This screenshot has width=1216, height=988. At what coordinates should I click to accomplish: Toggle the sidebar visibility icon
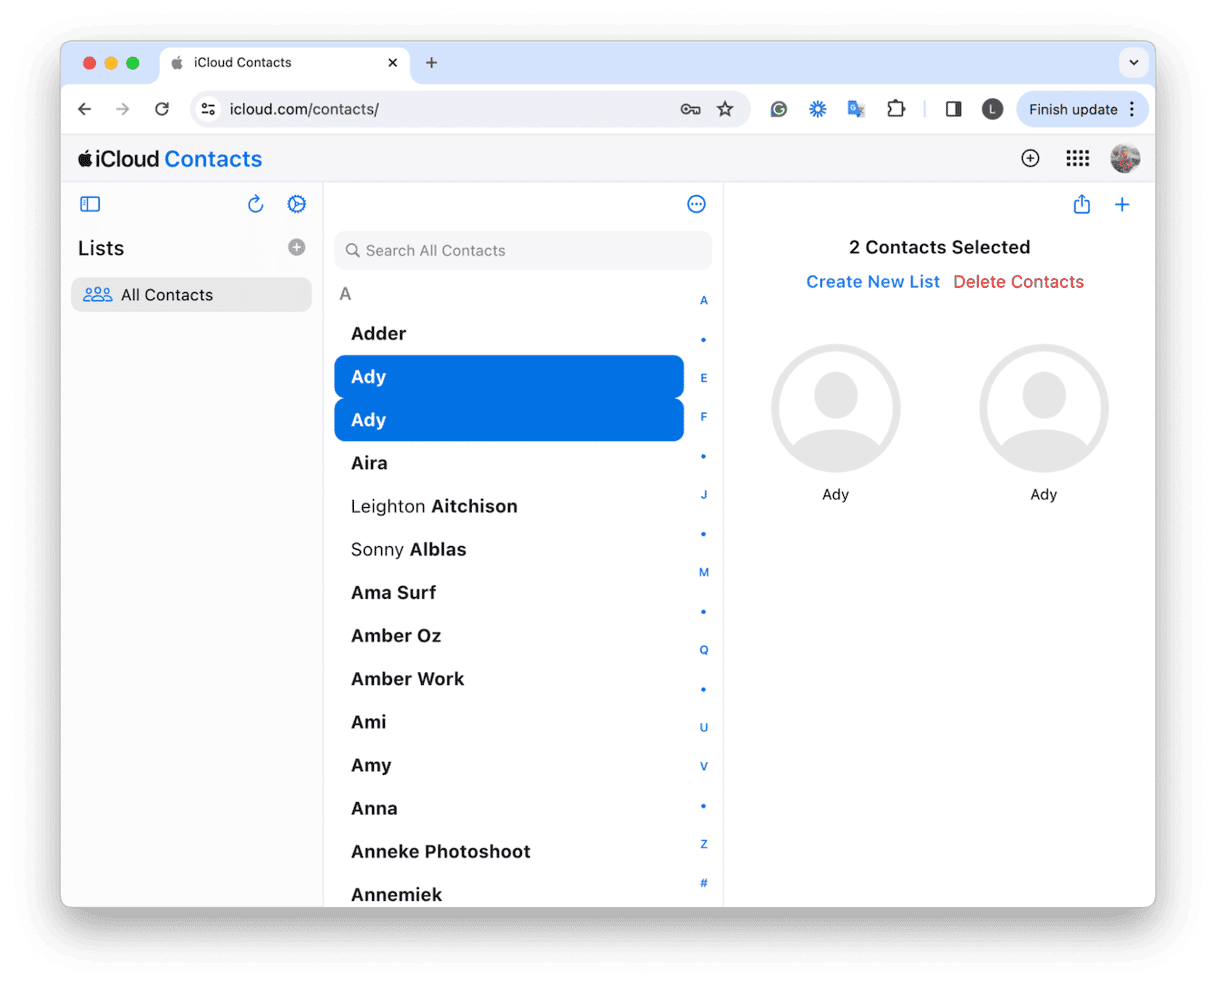click(90, 203)
